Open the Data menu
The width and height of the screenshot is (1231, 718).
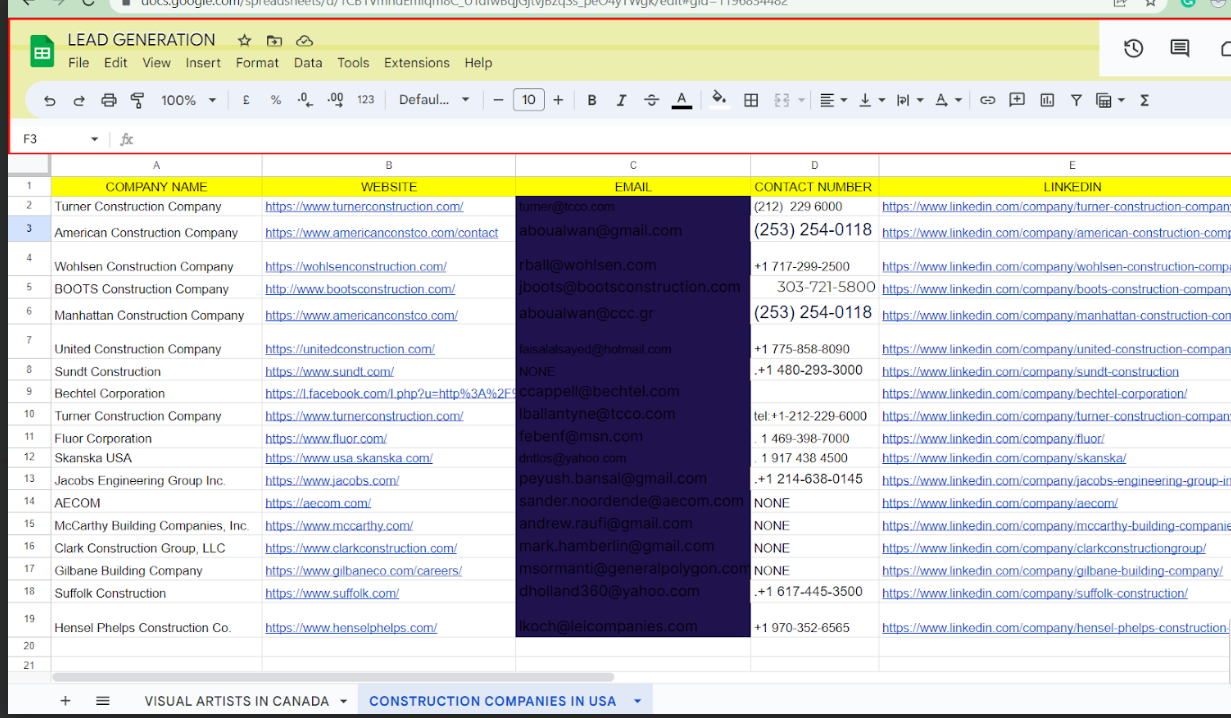pyautogui.click(x=308, y=63)
